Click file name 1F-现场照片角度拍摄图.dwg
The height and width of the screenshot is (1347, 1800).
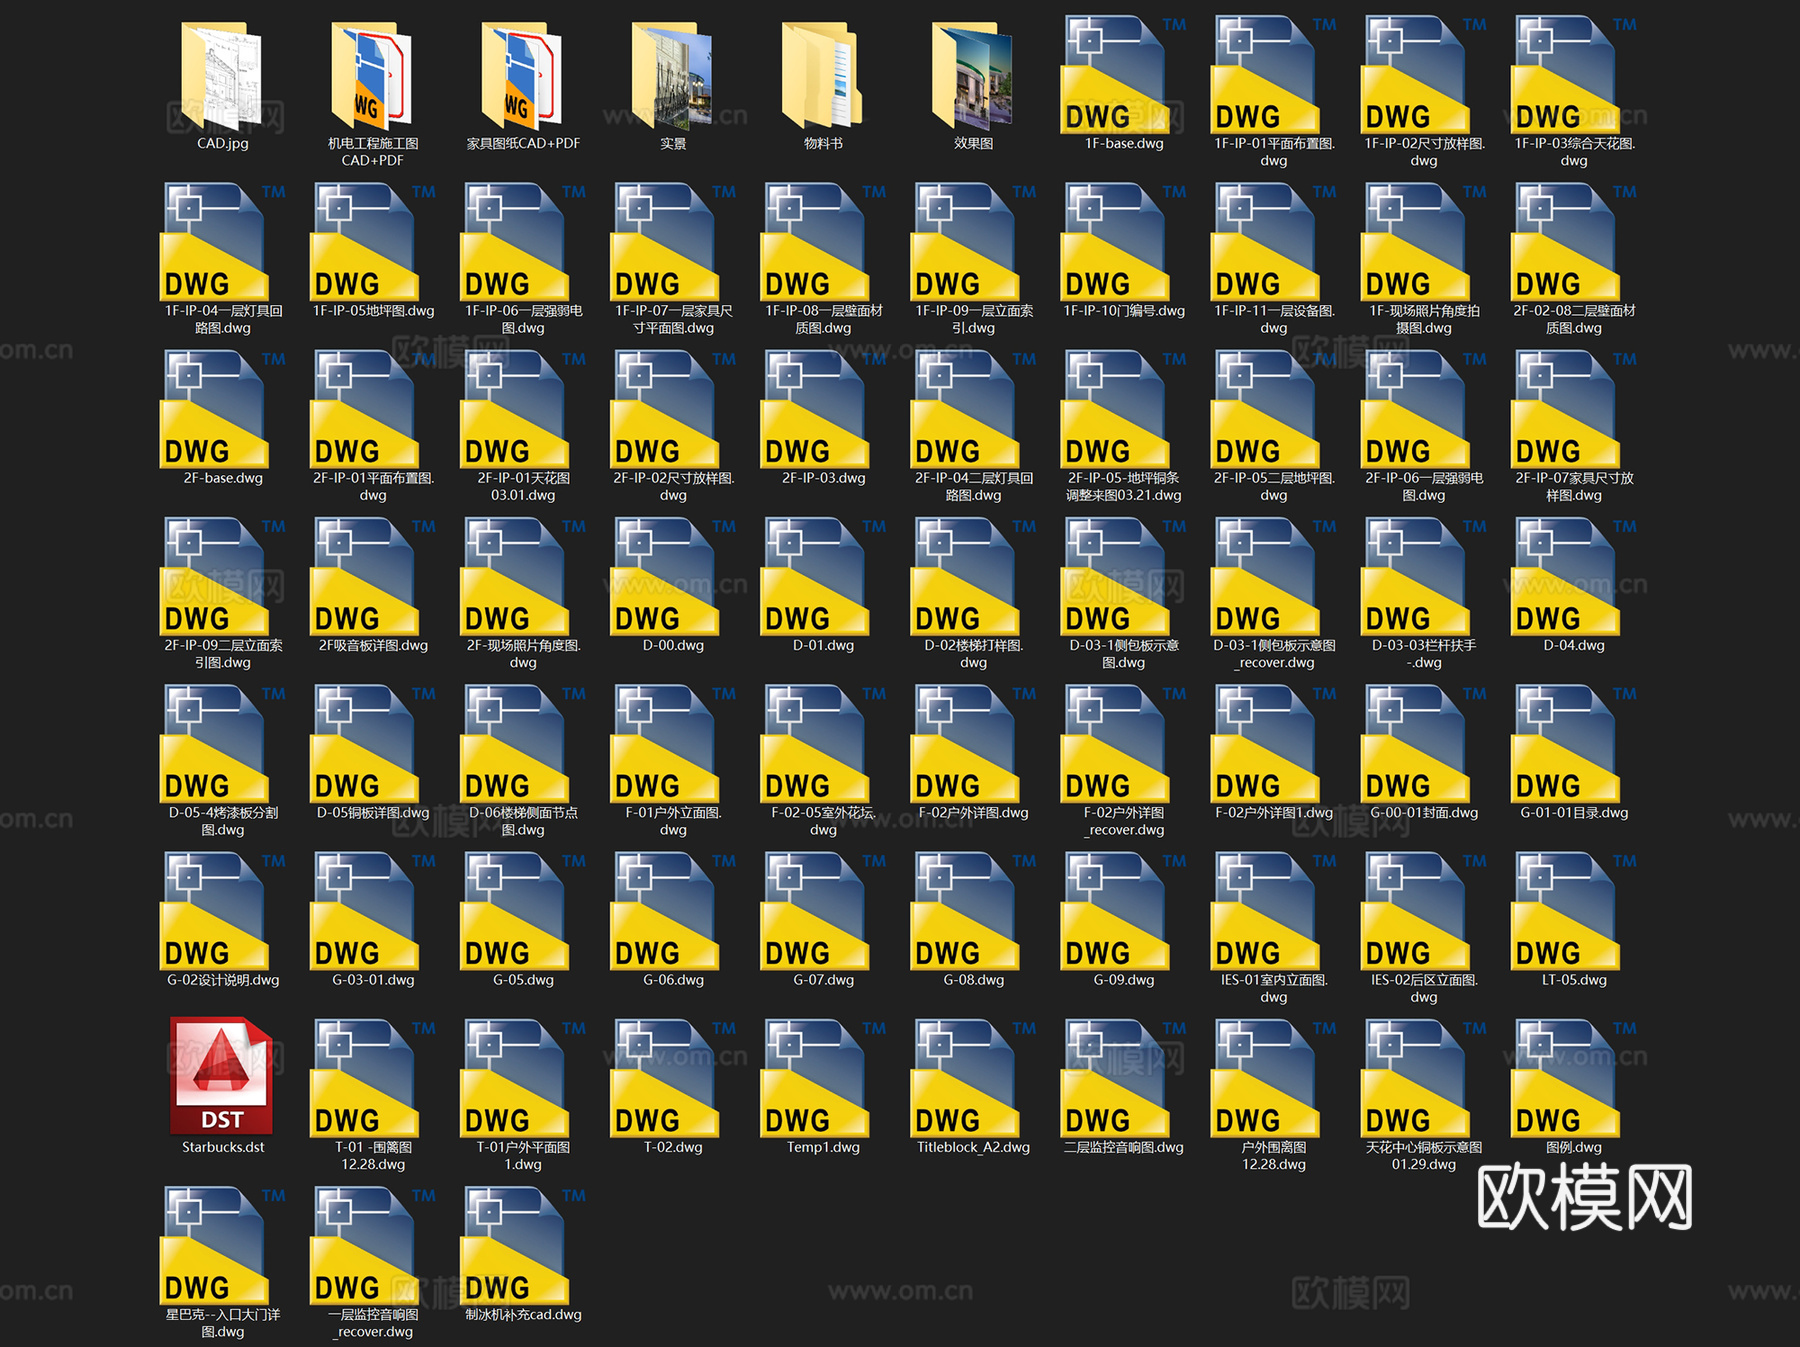click(1424, 319)
